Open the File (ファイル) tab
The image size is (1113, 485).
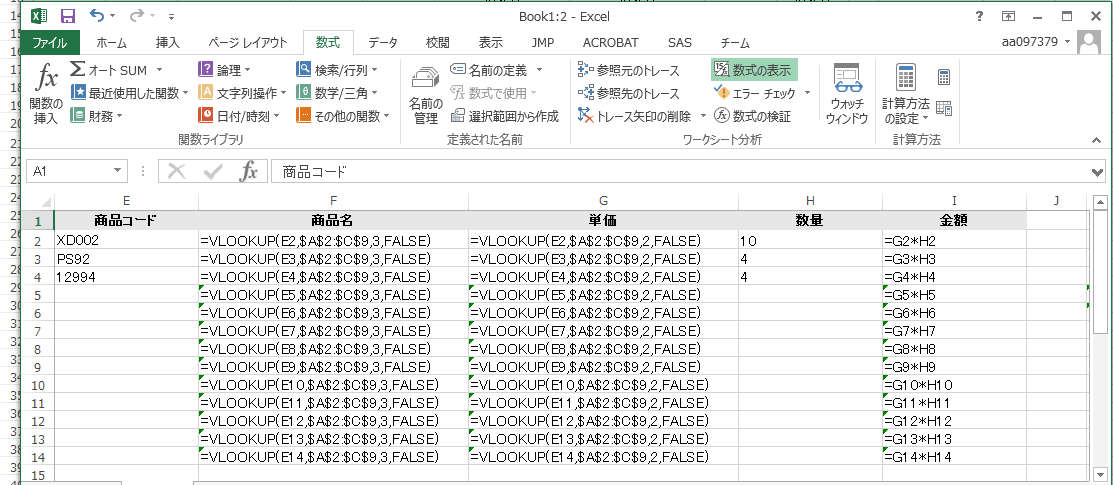50,42
